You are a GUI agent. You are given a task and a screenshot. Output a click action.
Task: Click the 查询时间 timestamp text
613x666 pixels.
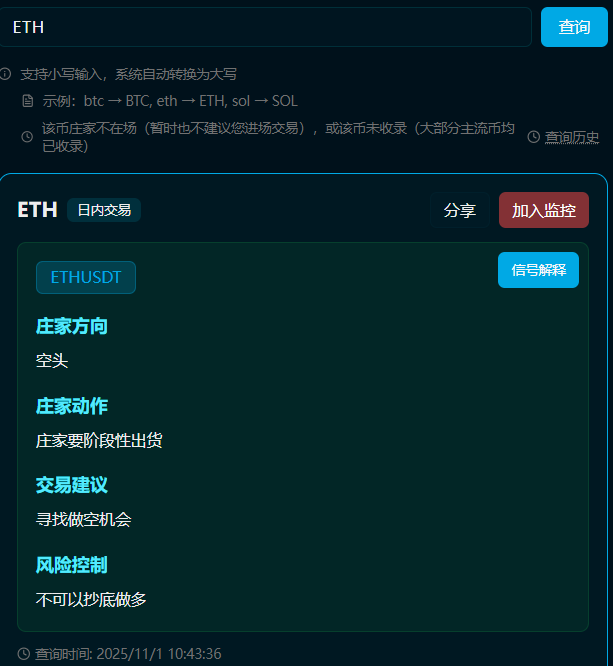coord(128,654)
